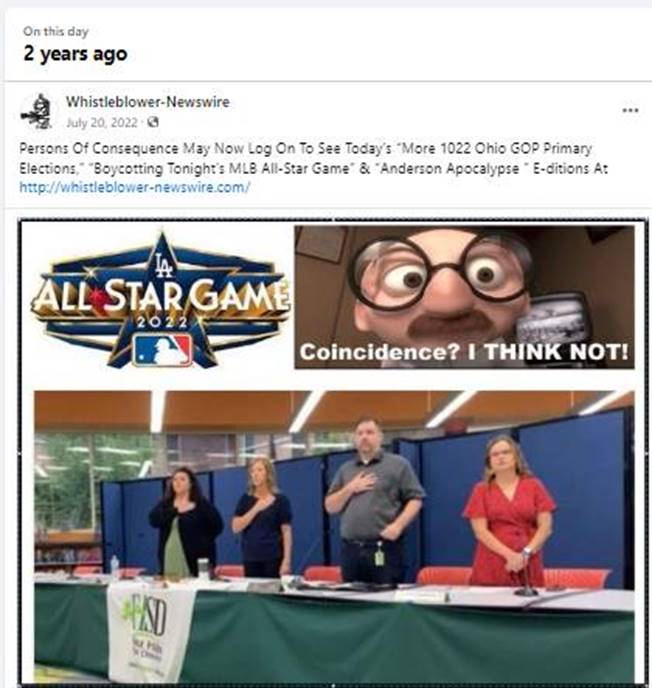The image size is (652, 688).
Task: Click the Coincidence? I THINK NOT meme
Action: 464,297
